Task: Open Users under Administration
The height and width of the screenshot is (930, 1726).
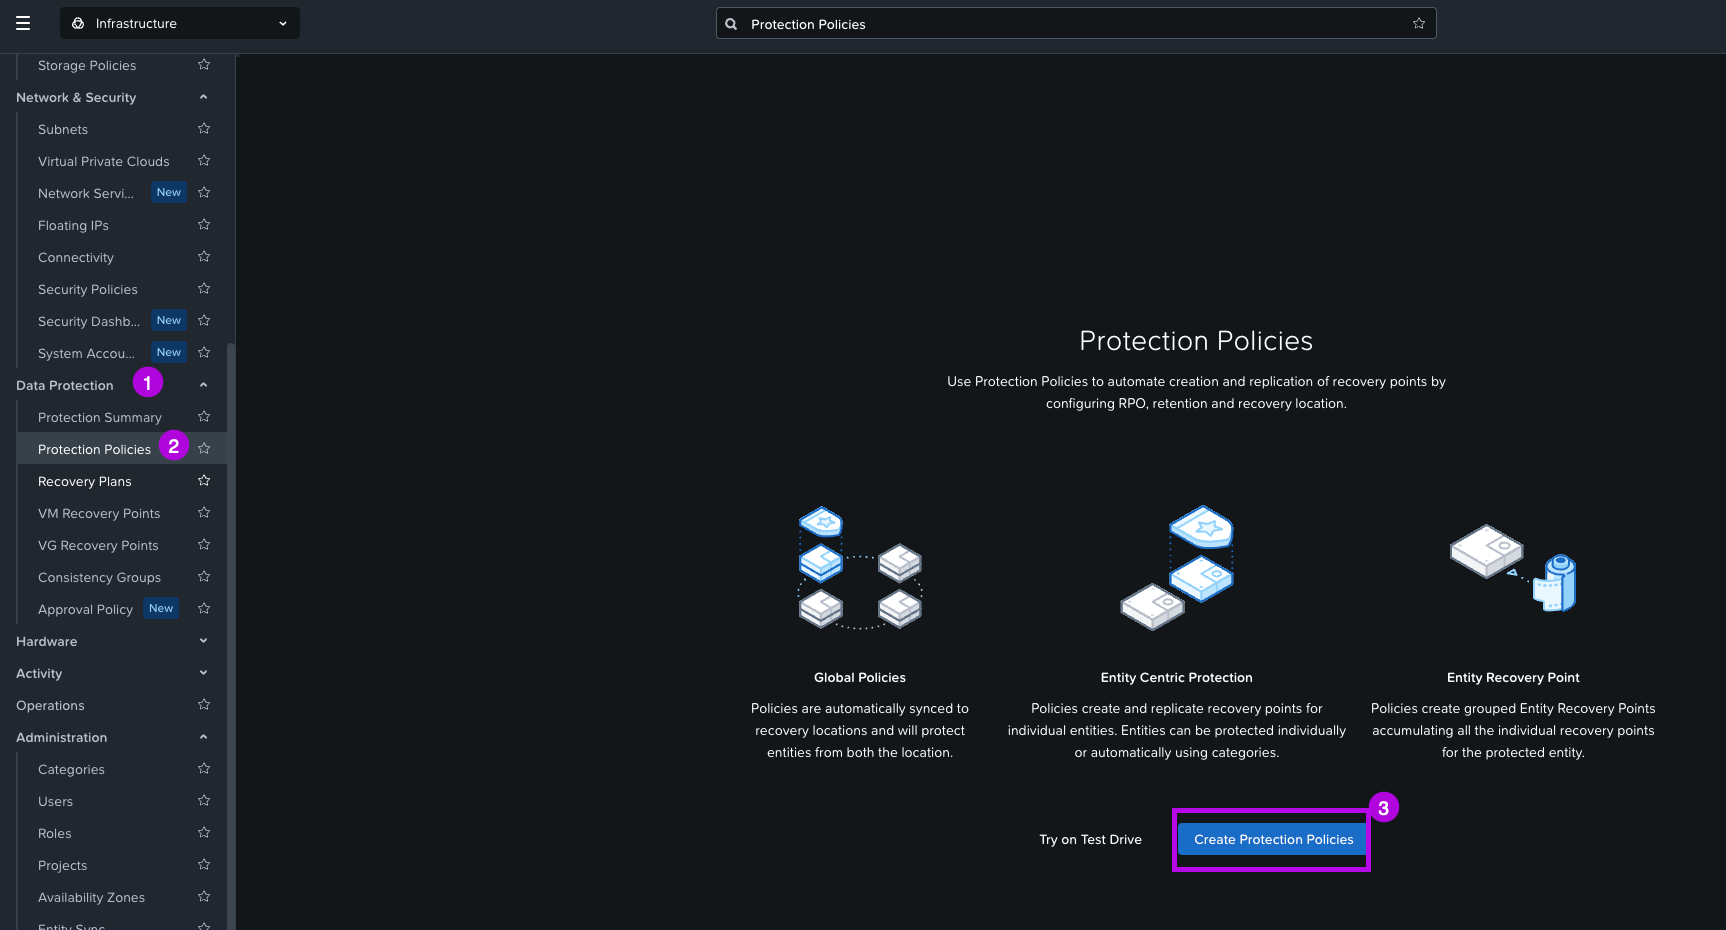Action: tap(56, 801)
